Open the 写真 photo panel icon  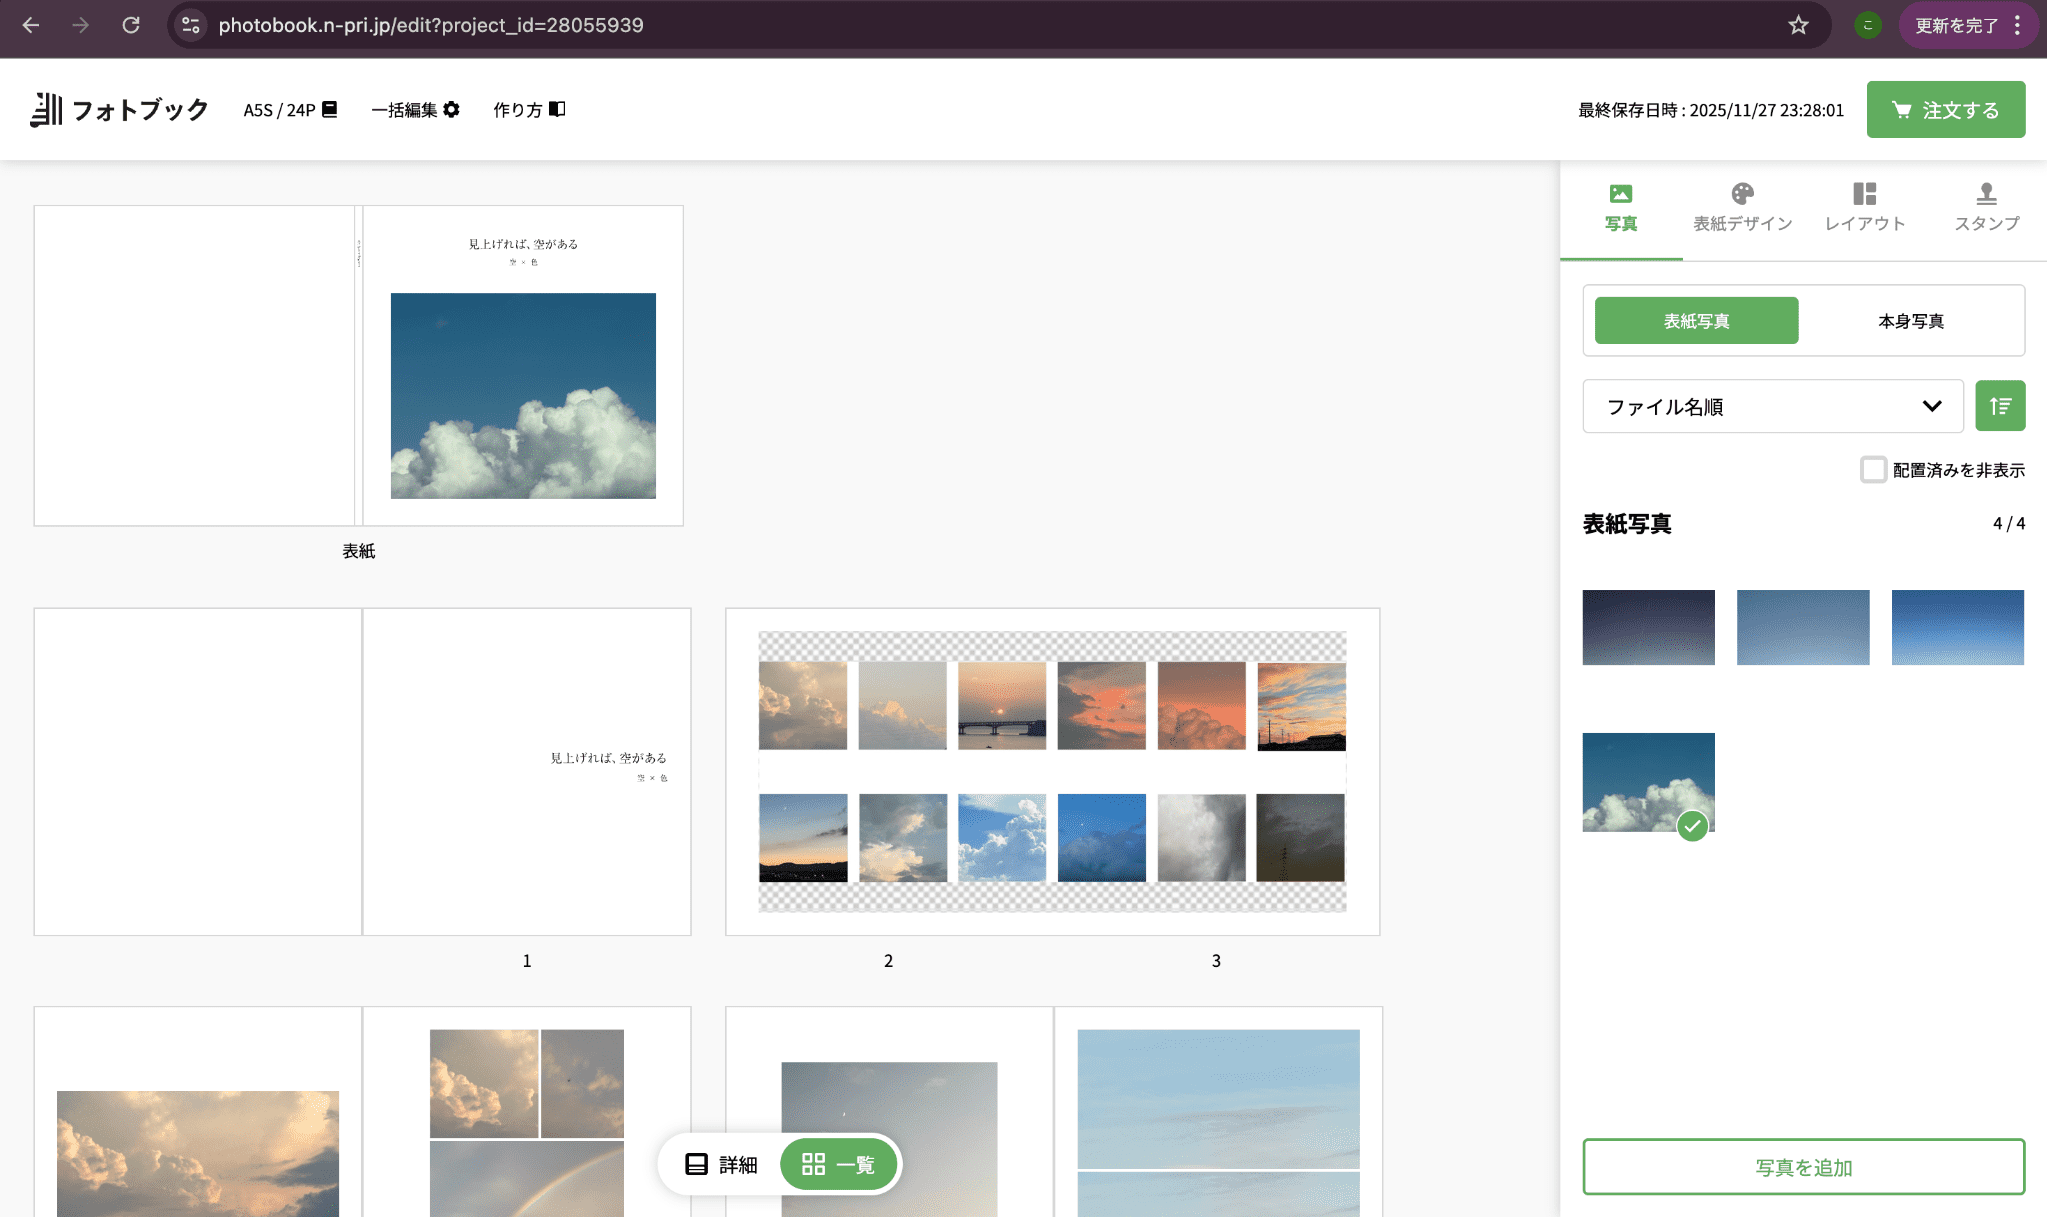coord(1620,194)
